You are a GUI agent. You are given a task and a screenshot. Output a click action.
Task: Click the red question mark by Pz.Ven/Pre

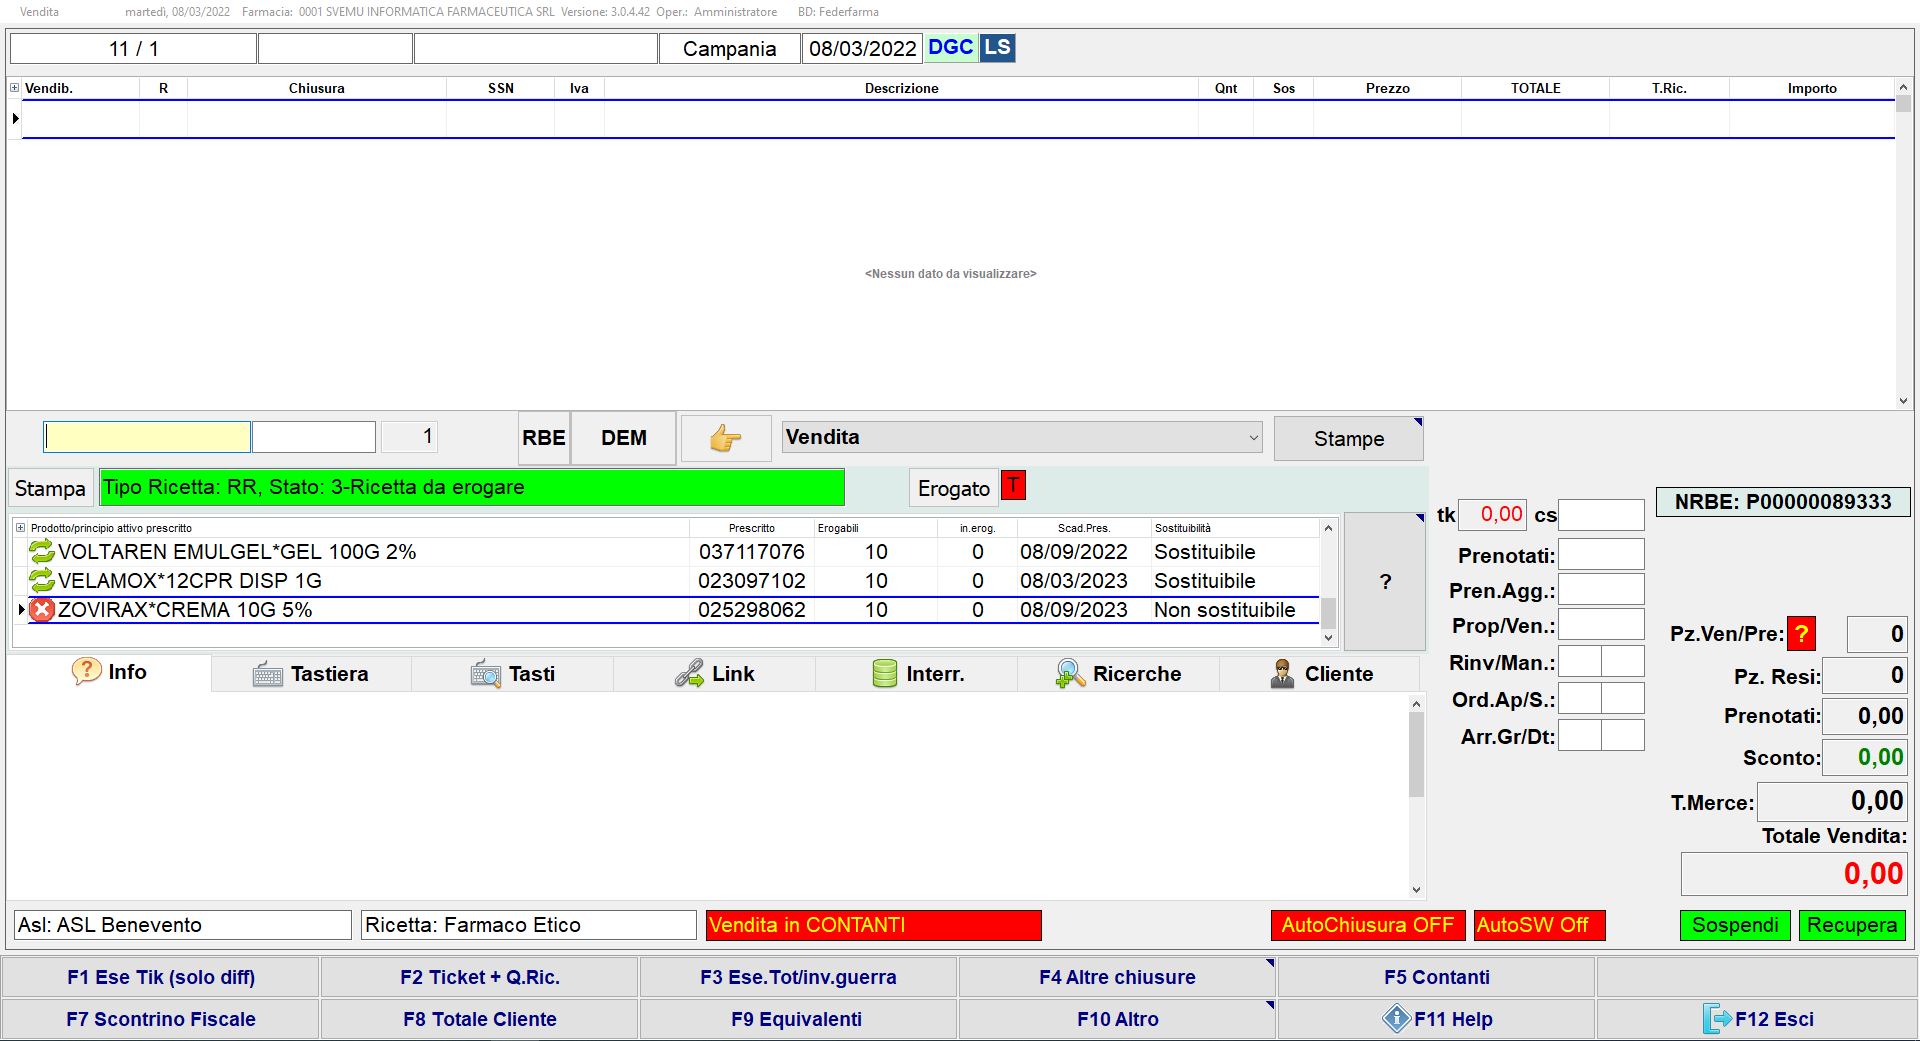[x=1801, y=634]
